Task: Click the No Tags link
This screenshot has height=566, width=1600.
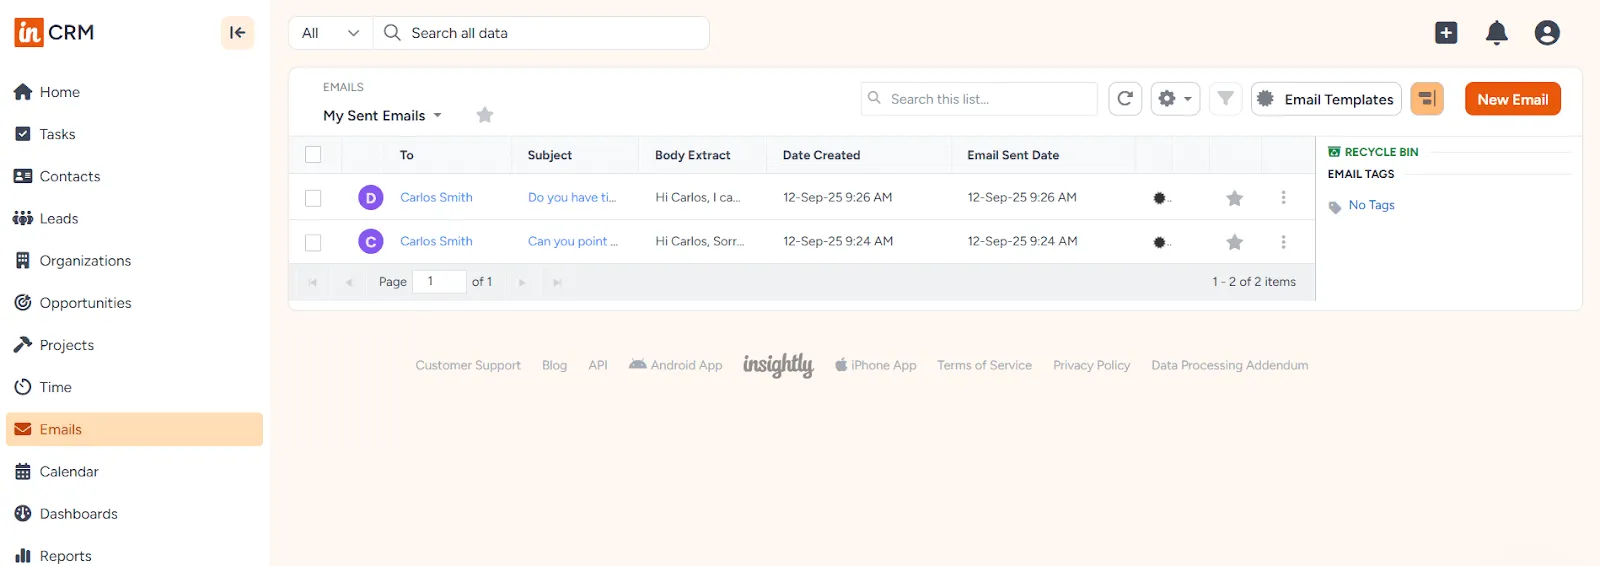Action: pos(1372,205)
